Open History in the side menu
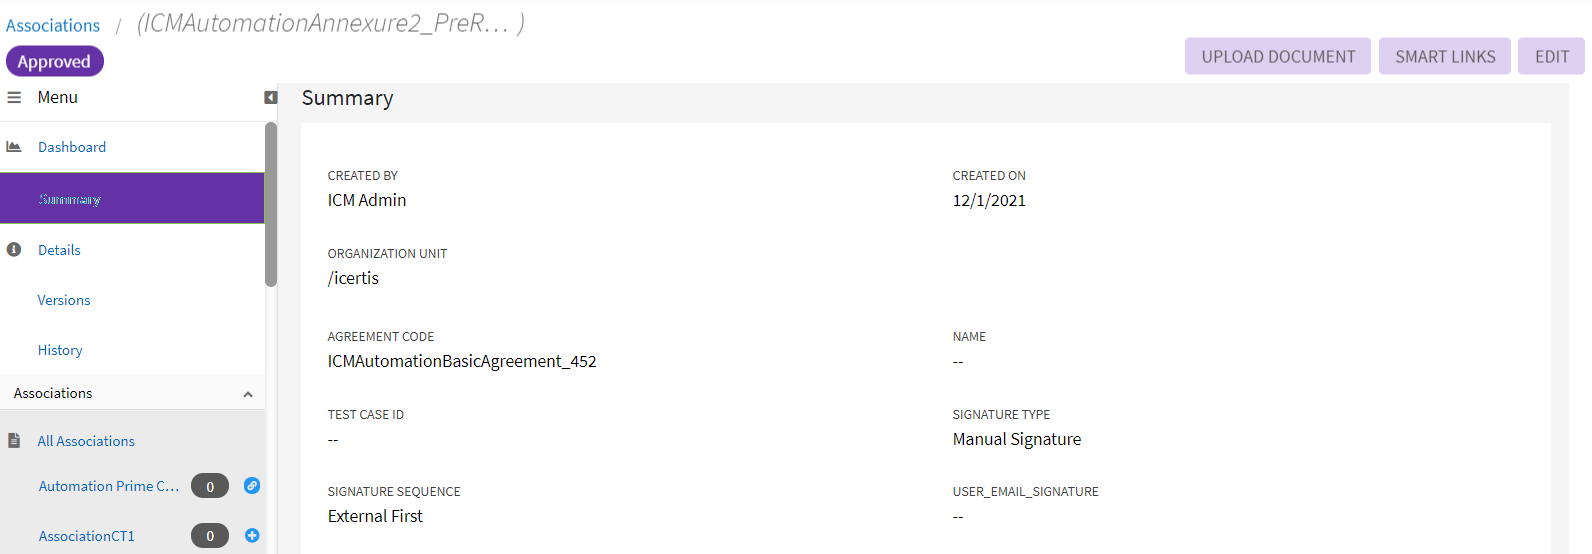 click(60, 350)
